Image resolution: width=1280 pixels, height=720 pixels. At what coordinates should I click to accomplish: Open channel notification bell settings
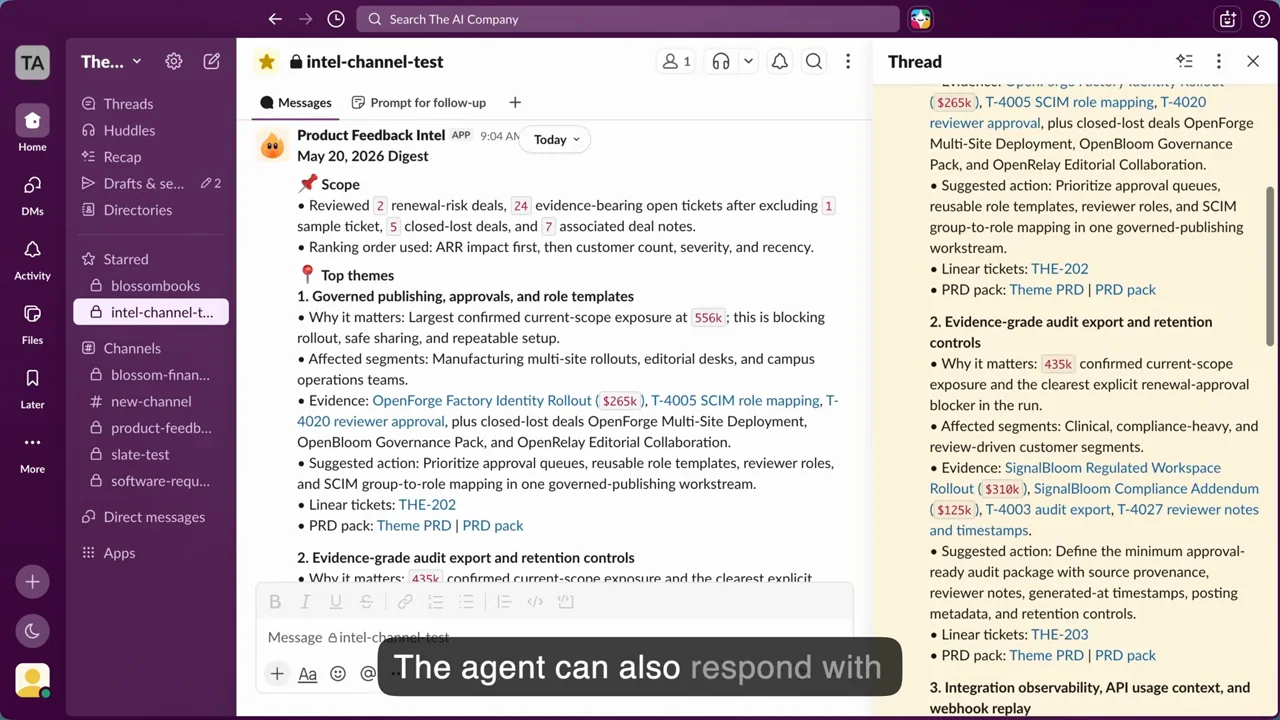coord(780,62)
